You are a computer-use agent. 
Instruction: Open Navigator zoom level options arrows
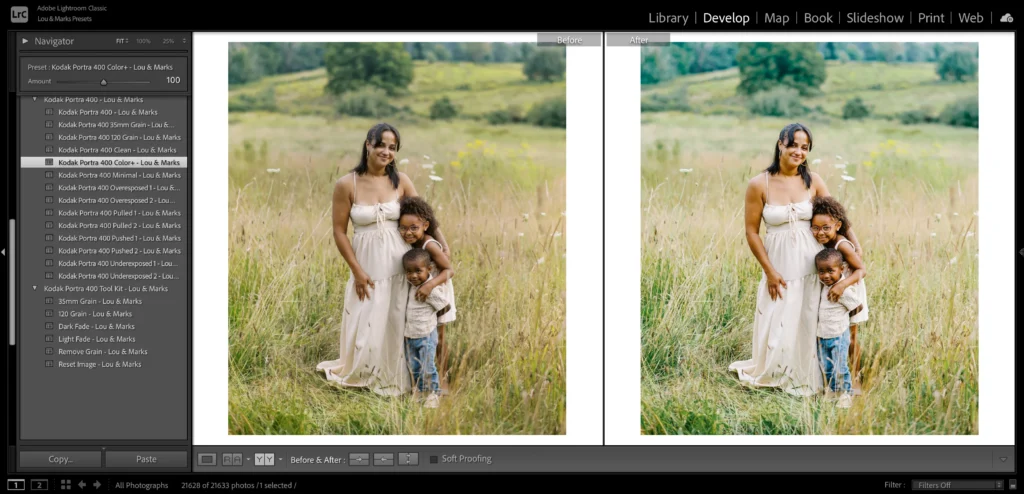pos(184,41)
